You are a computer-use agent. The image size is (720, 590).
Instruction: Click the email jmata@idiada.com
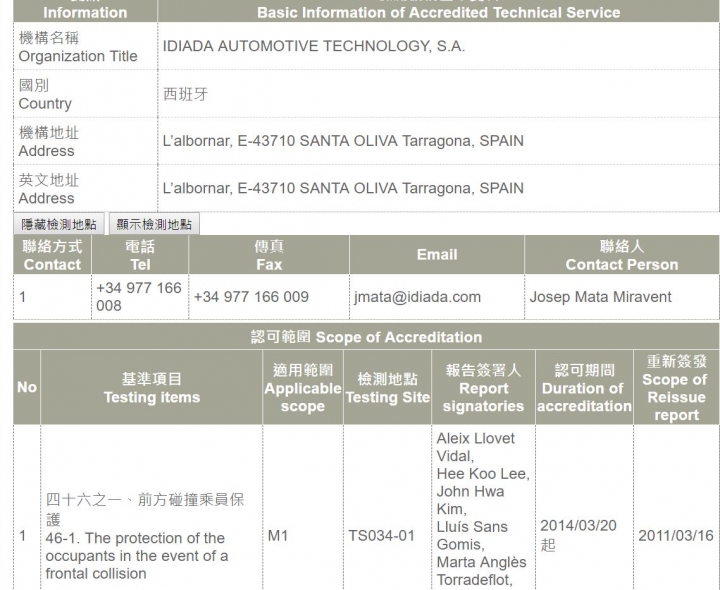[417, 297]
